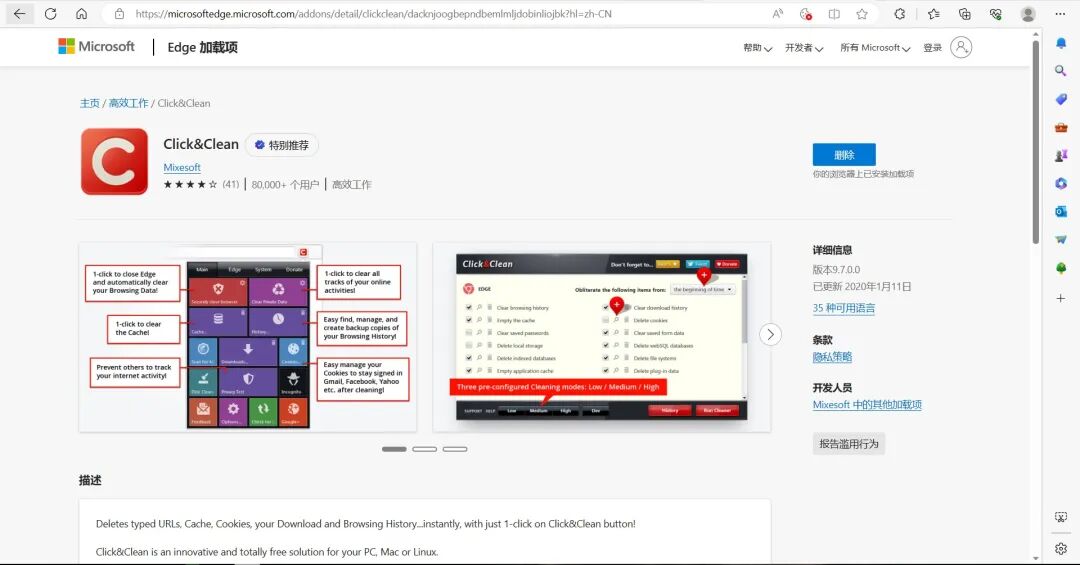
Task: Select the first carousel page indicator
Action: click(394, 449)
